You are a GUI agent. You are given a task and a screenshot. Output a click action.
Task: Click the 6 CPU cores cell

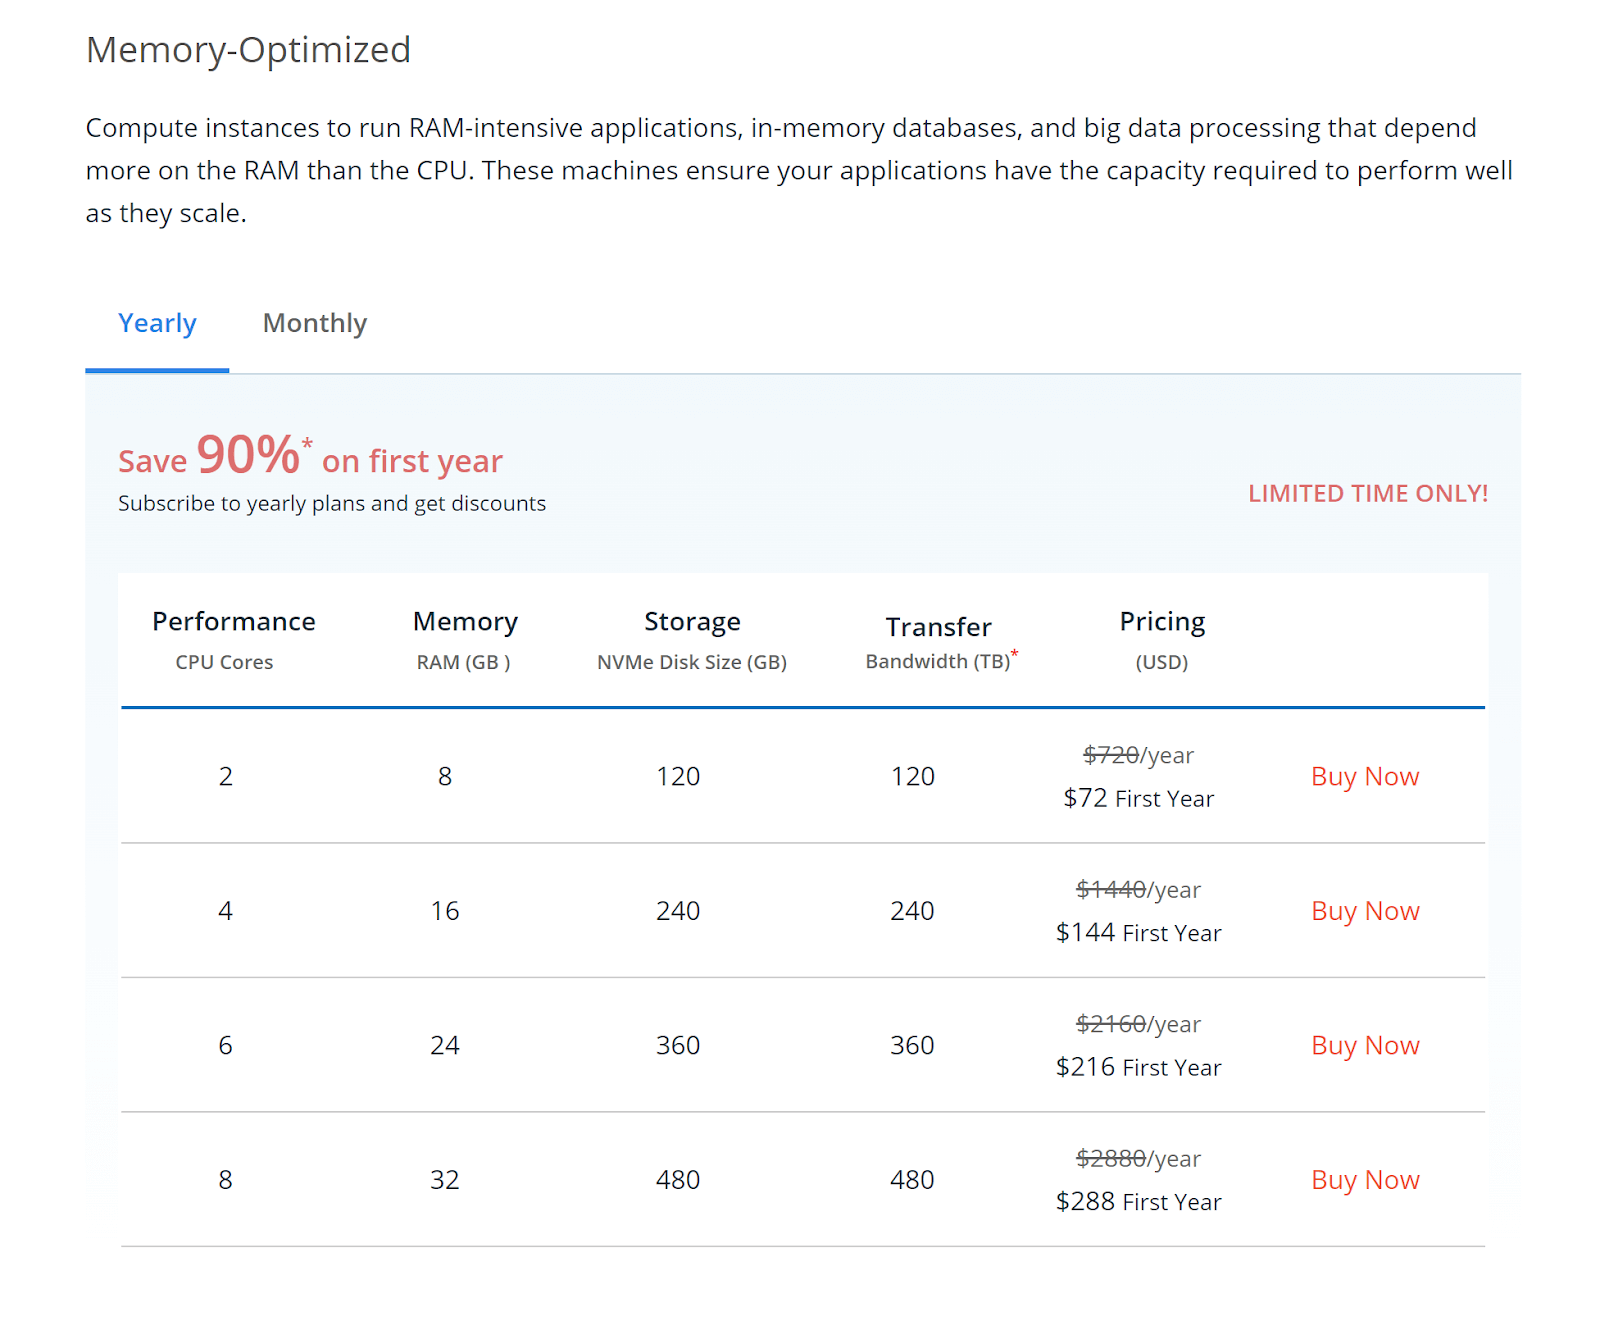coord(226,1046)
